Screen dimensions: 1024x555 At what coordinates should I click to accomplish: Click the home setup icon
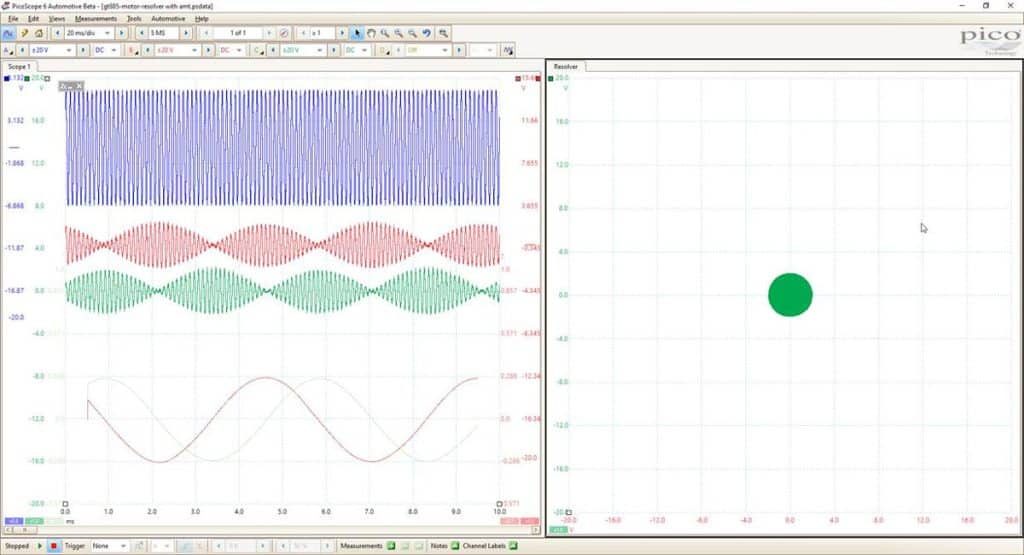[x=39, y=33]
